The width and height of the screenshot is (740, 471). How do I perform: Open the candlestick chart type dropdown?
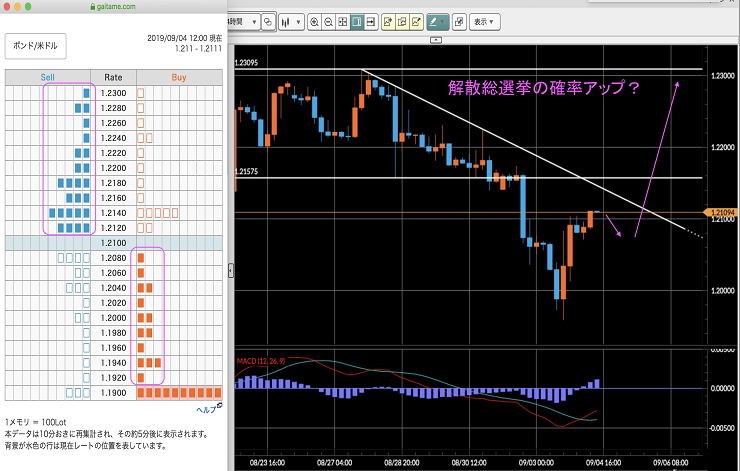291,22
